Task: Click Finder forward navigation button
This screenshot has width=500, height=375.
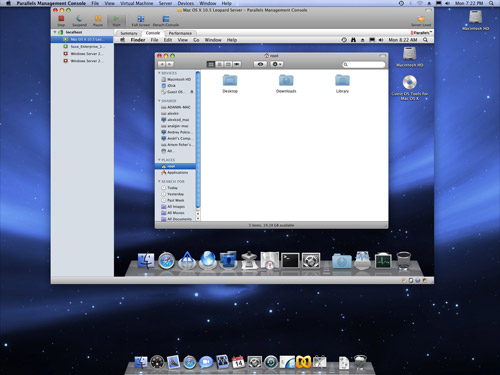Action: [x=170, y=64]
